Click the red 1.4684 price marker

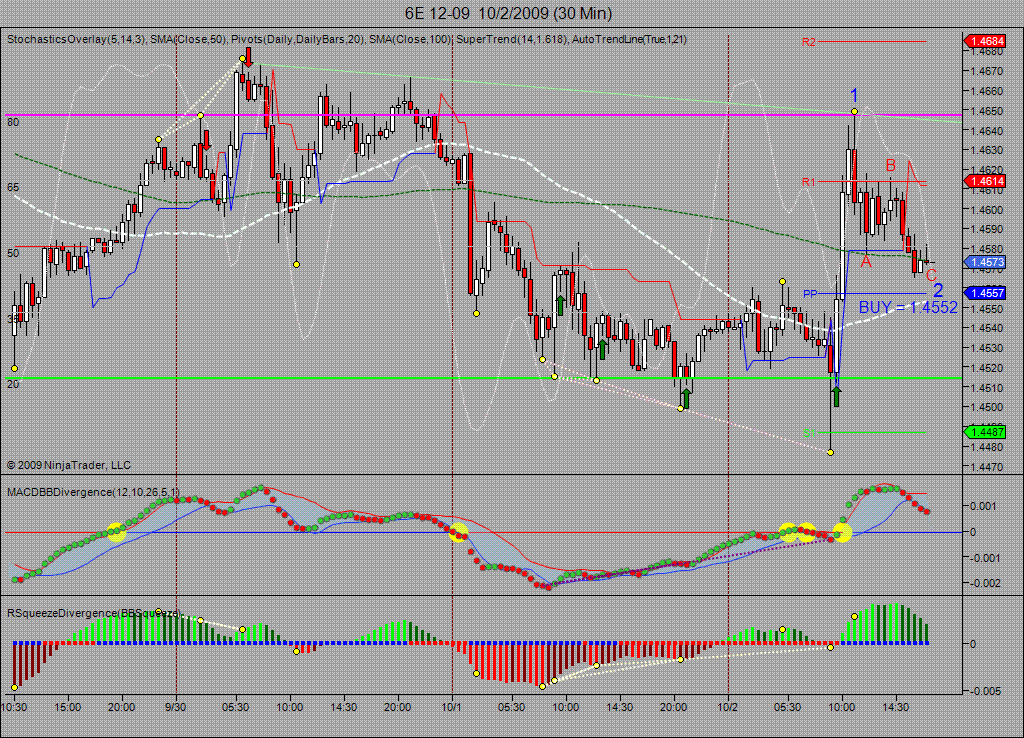pos(984,41)
